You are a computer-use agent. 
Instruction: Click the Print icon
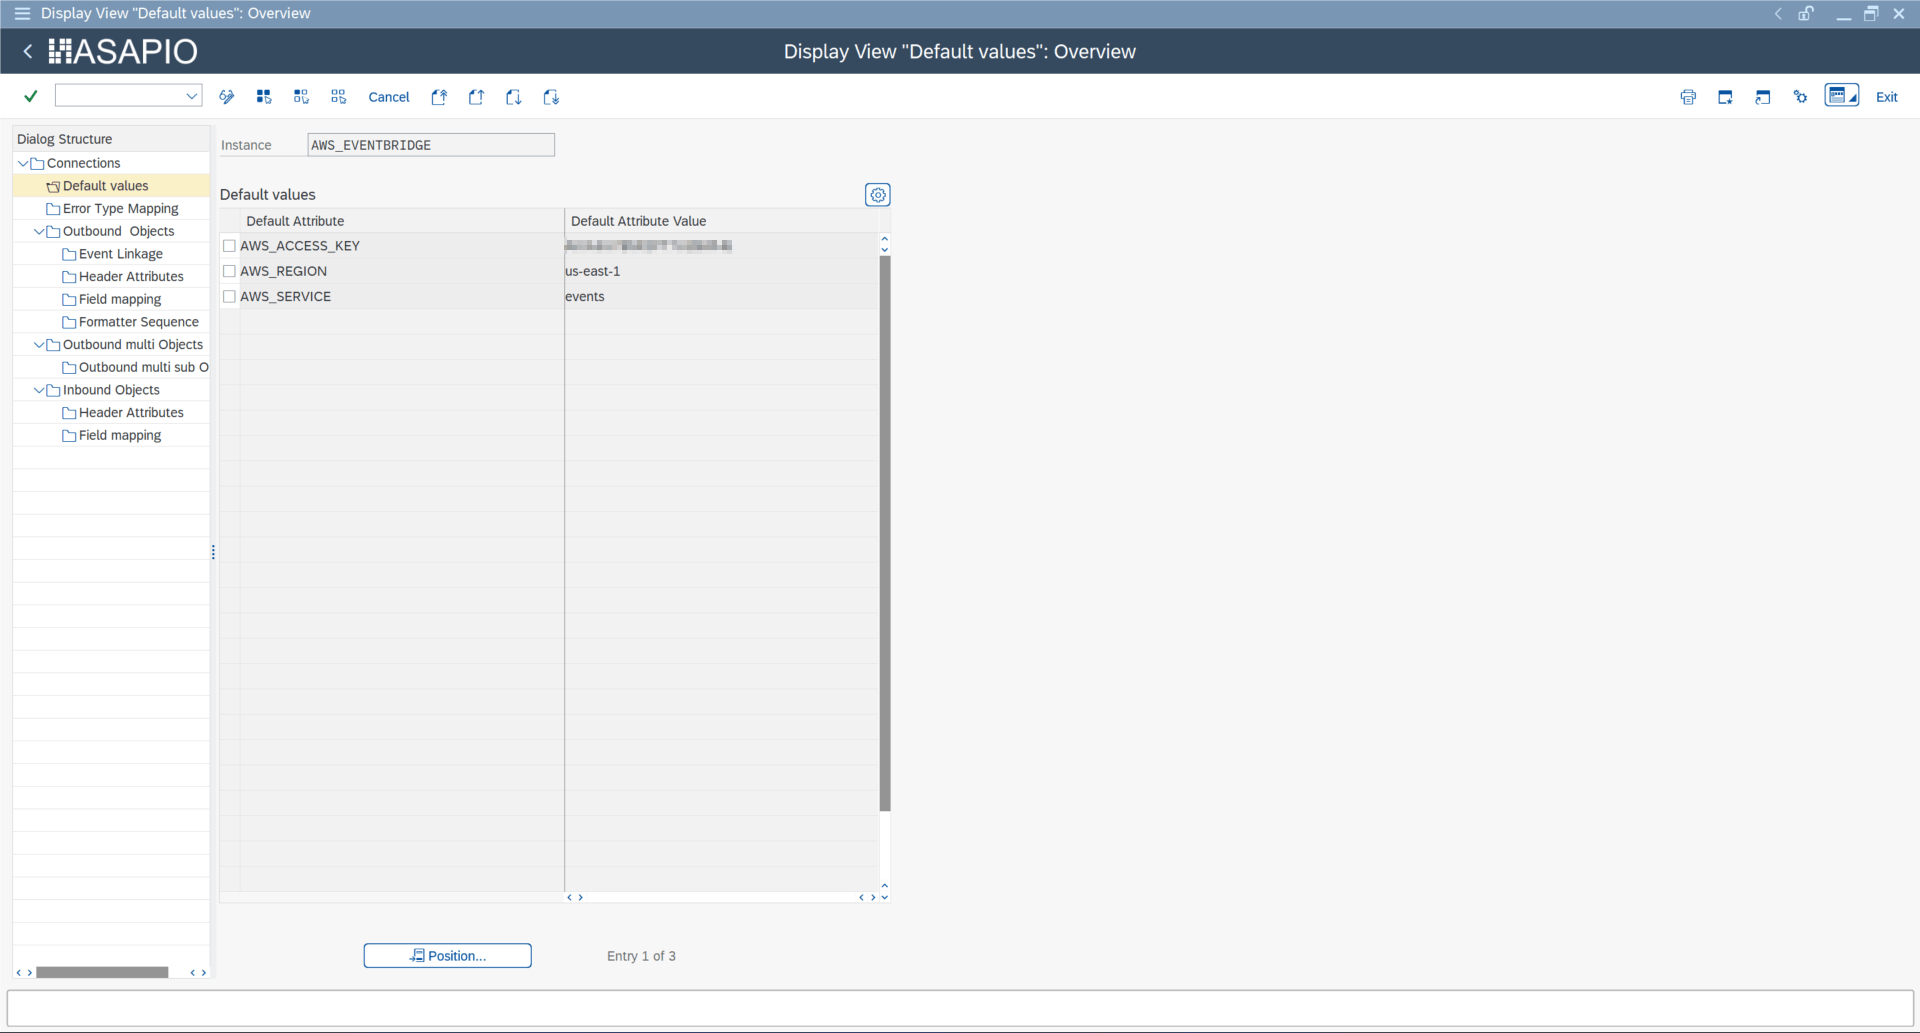[x=1688, y=97]
